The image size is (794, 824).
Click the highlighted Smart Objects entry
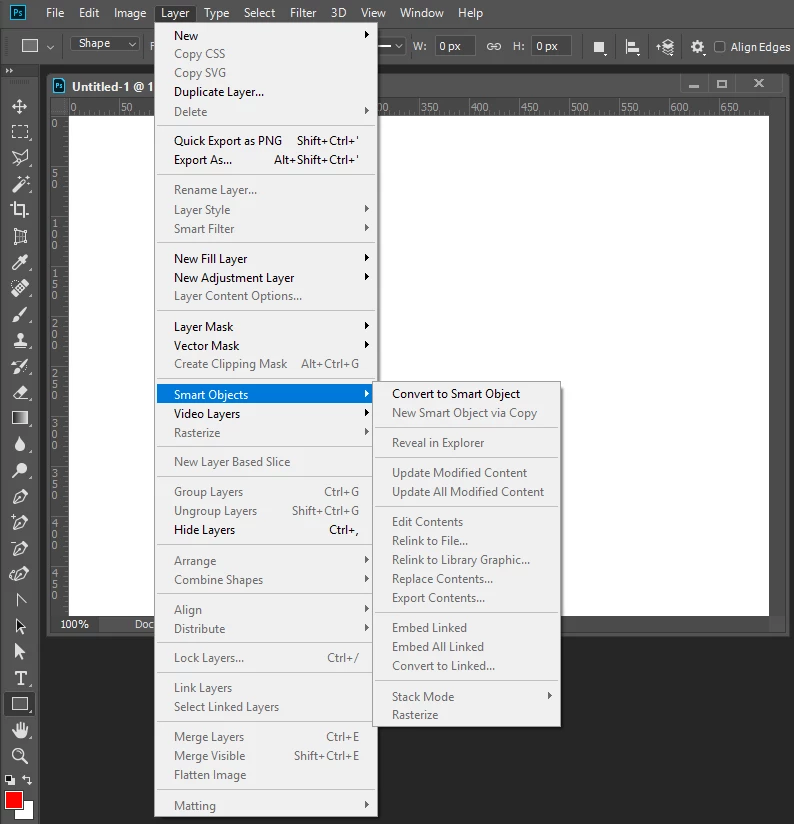click(x=264, y=394)
